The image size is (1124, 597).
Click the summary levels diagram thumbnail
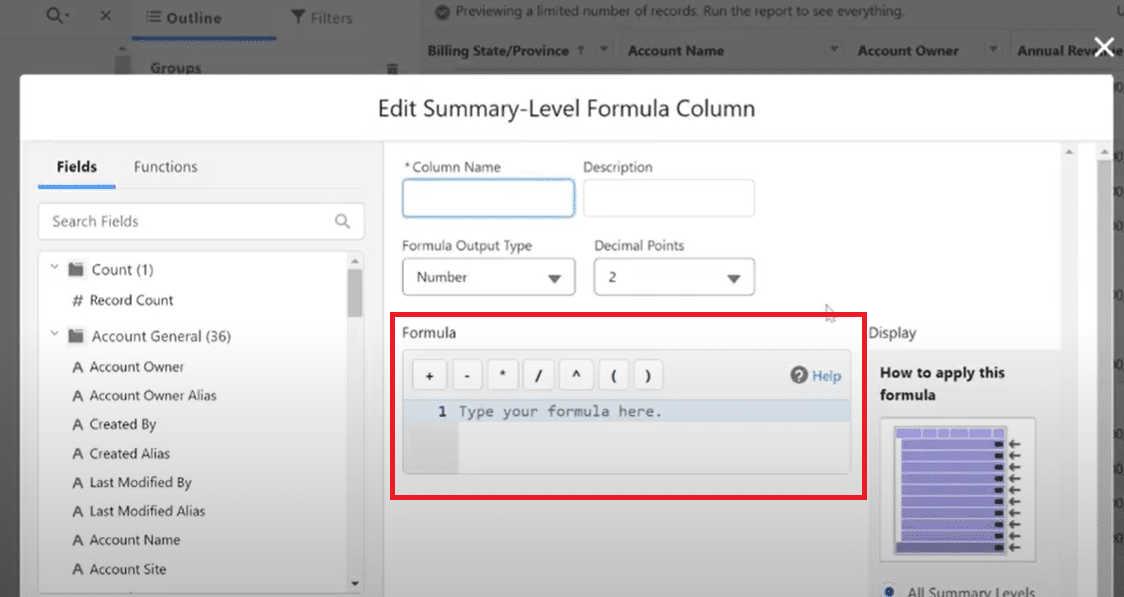pos(958,489)
